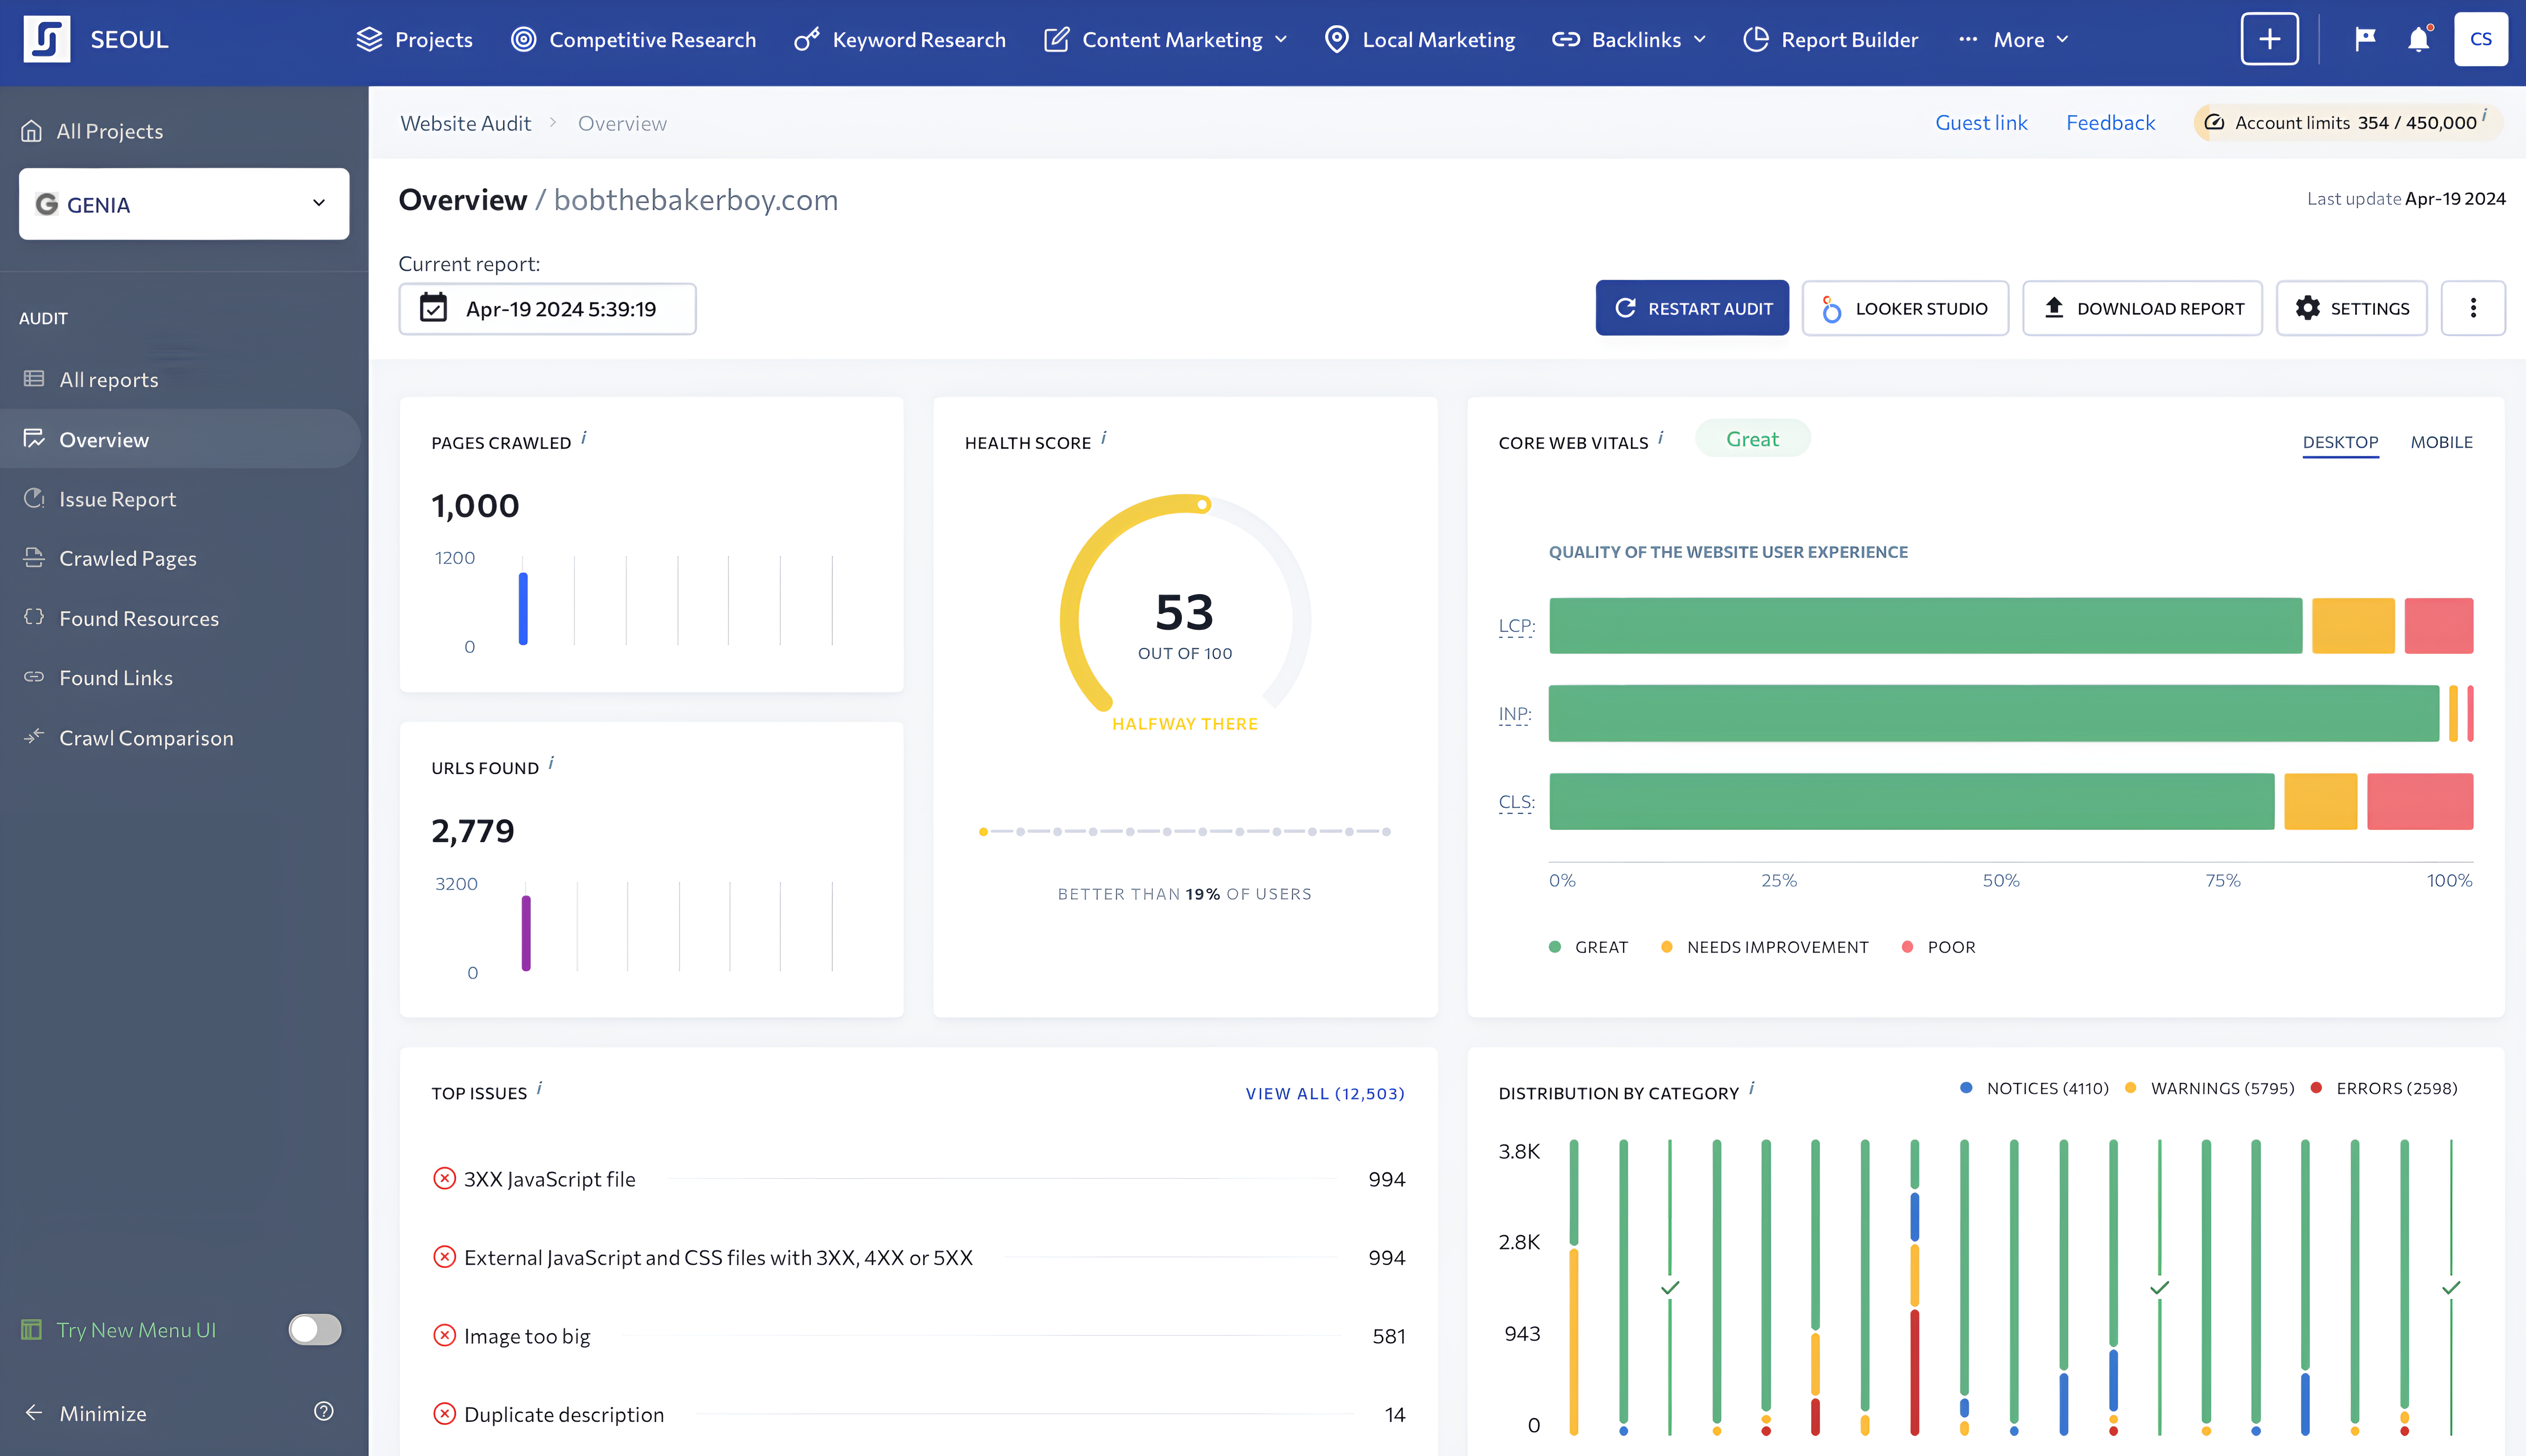2526x1456 pixels.
Task: Switch to the Desktop tab
Action: pos(2340,442)
